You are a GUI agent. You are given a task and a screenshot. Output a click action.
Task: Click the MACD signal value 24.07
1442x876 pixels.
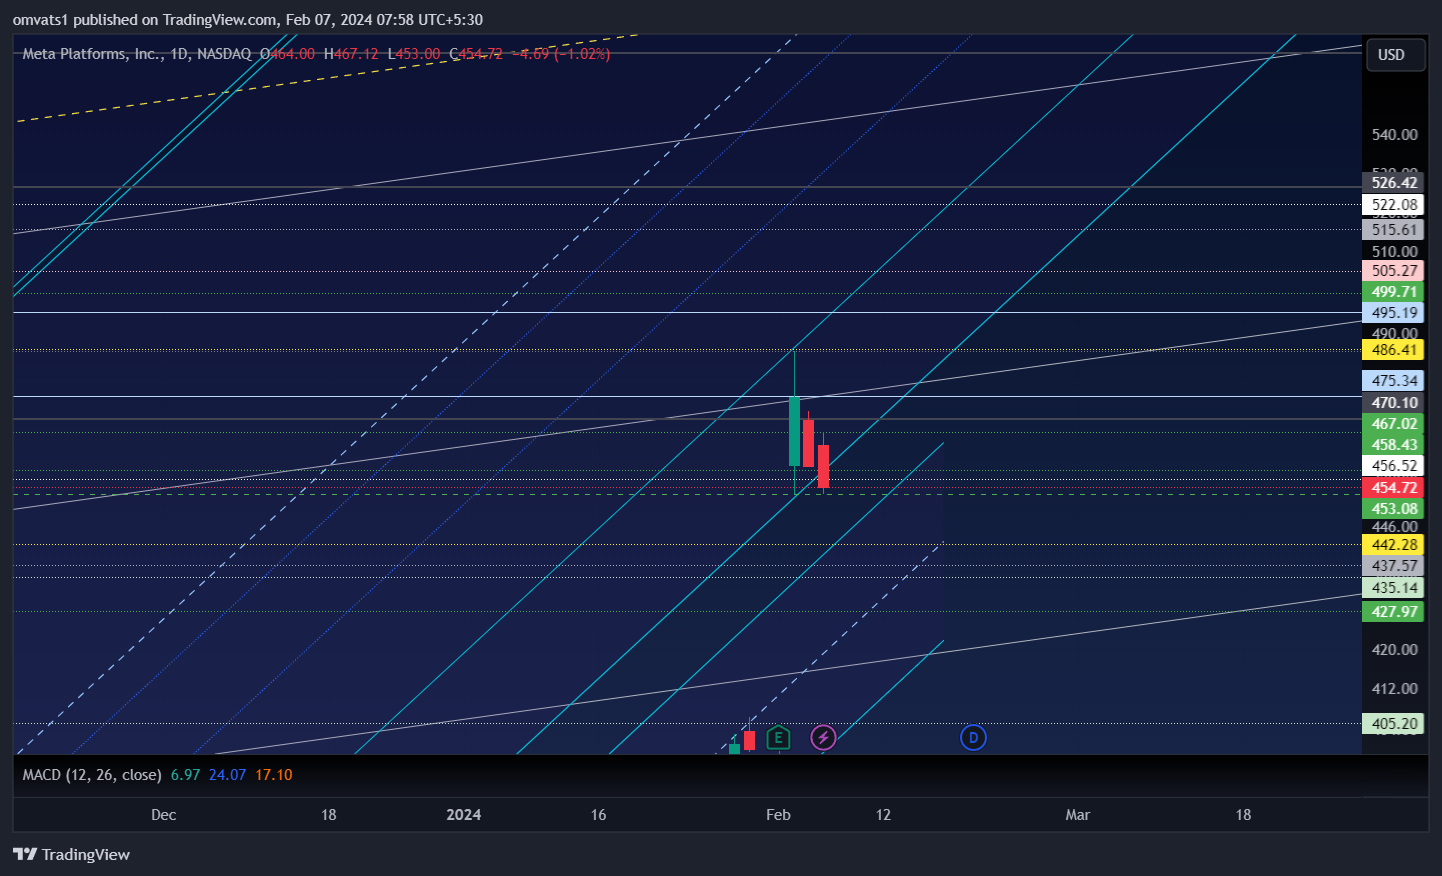227,775
